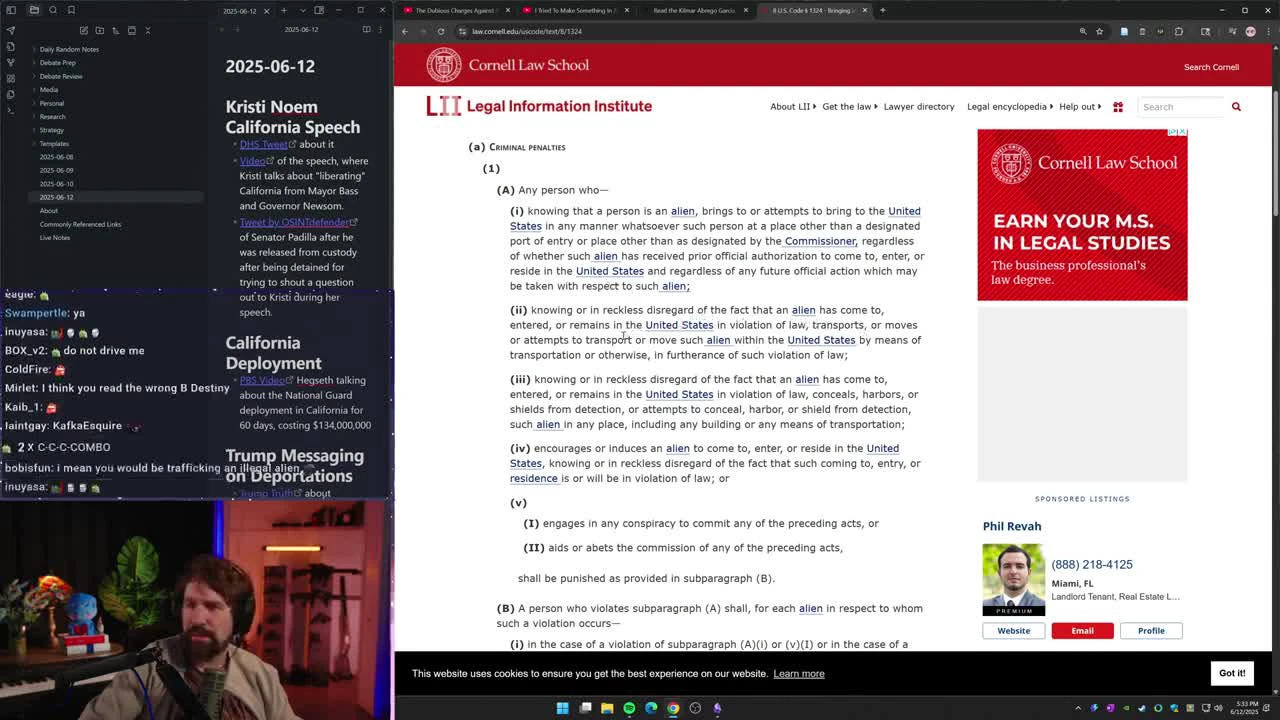Go back in the Chrome browser

pos(404,31)
